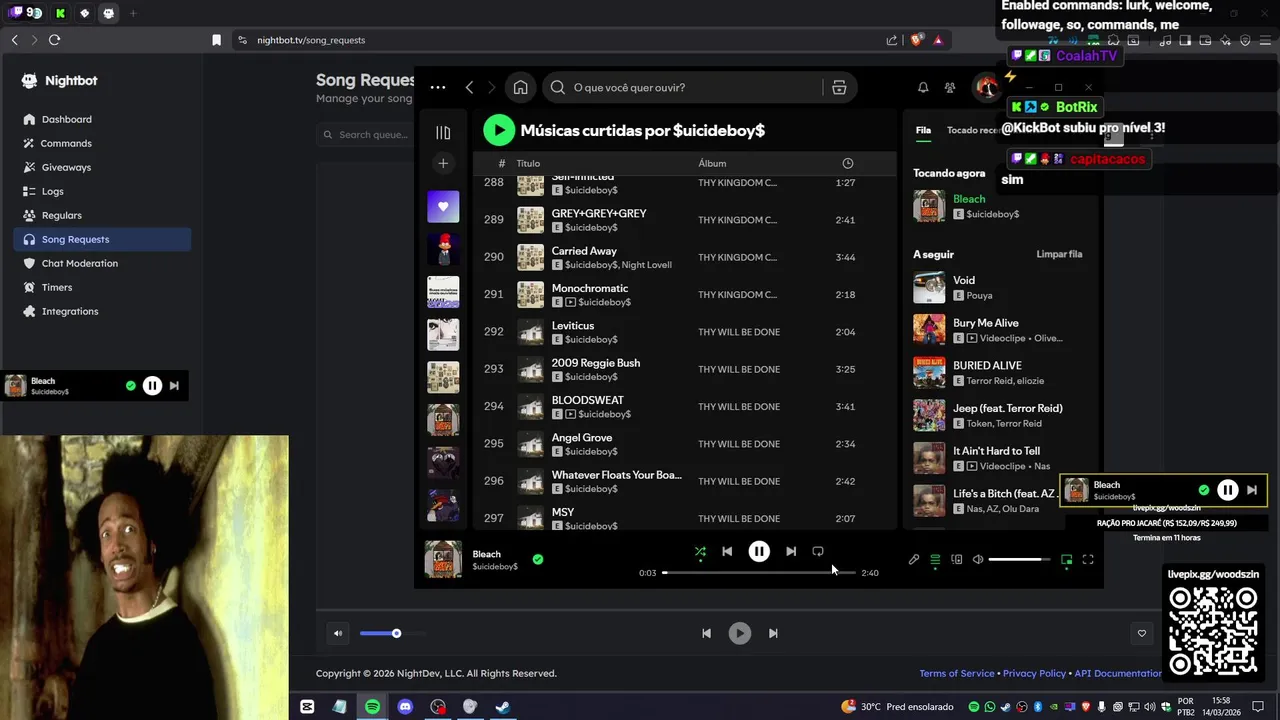Open Dashboard in Nightbot sidebar

click(x=102, y=119)
